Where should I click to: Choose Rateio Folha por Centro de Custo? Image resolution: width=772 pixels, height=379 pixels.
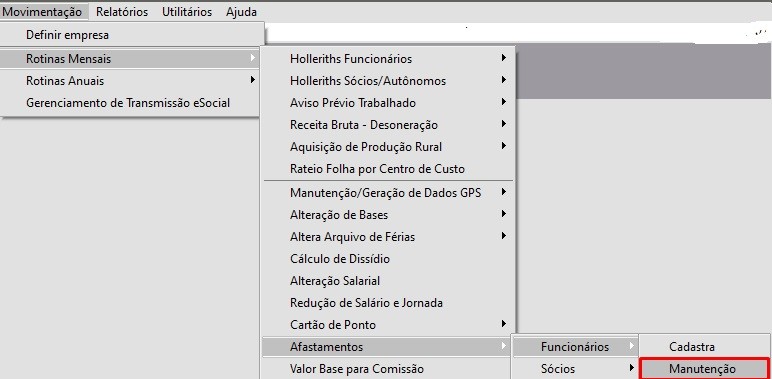click(388, 169)
